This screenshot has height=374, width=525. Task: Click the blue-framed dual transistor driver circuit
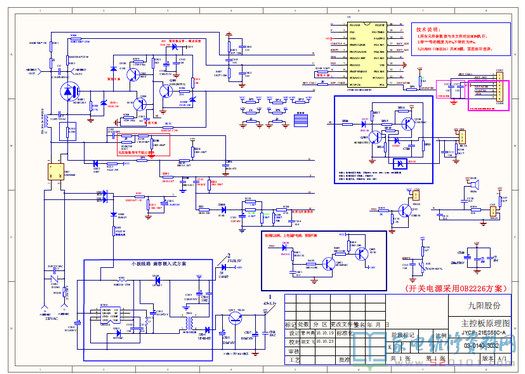(383, 139)
